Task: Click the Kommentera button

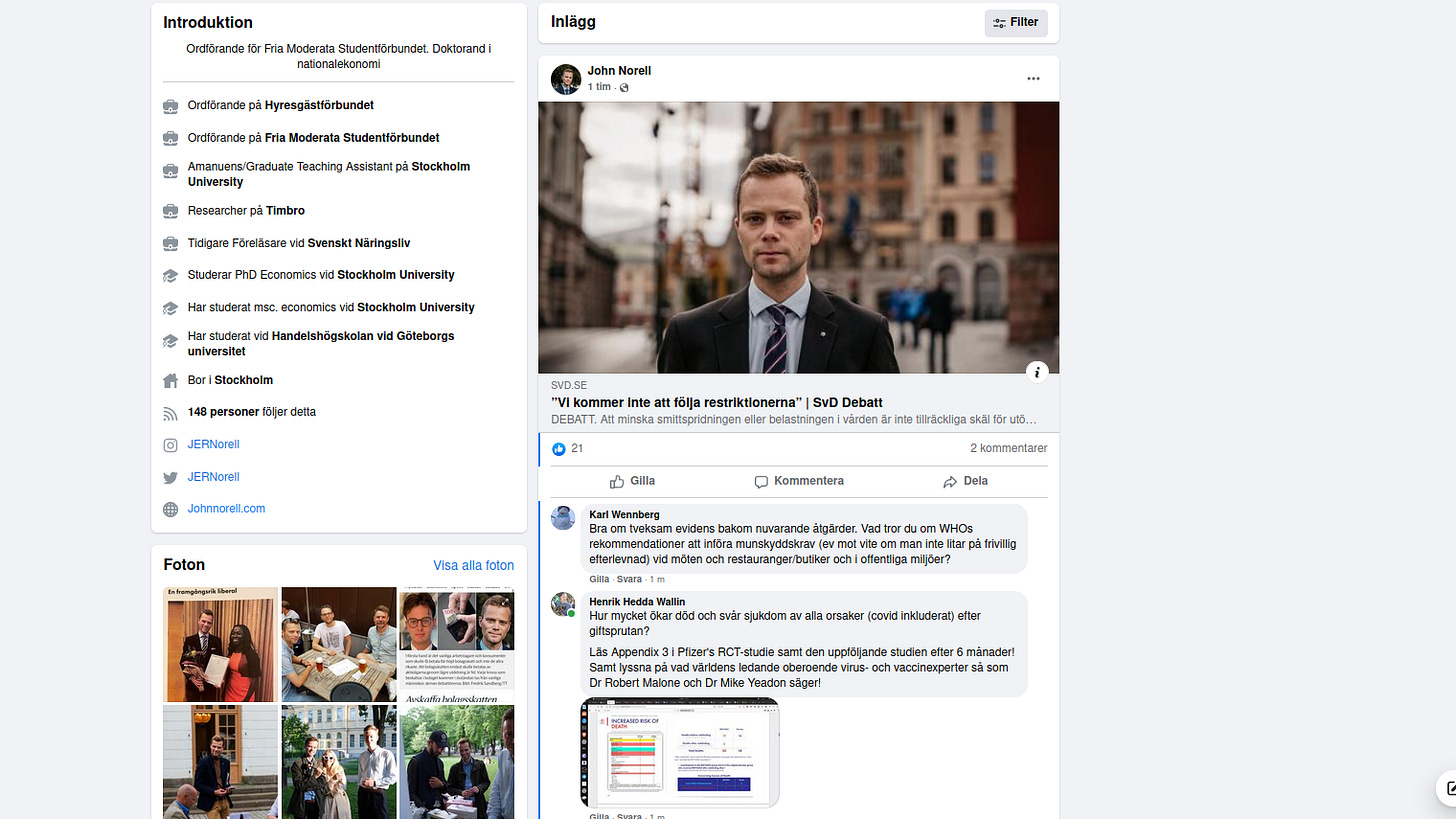Action: 799,481
